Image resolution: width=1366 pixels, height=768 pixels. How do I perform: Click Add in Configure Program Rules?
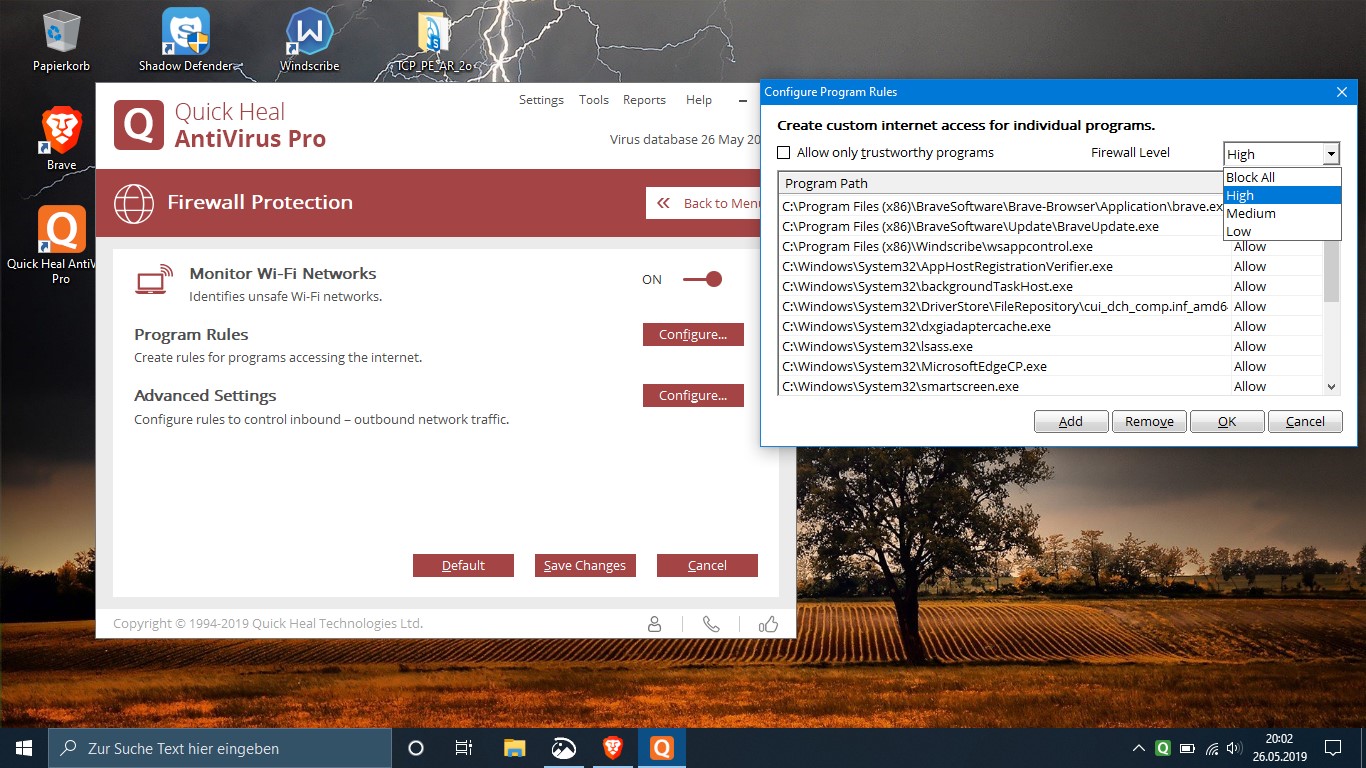[x=1071, y=421]
